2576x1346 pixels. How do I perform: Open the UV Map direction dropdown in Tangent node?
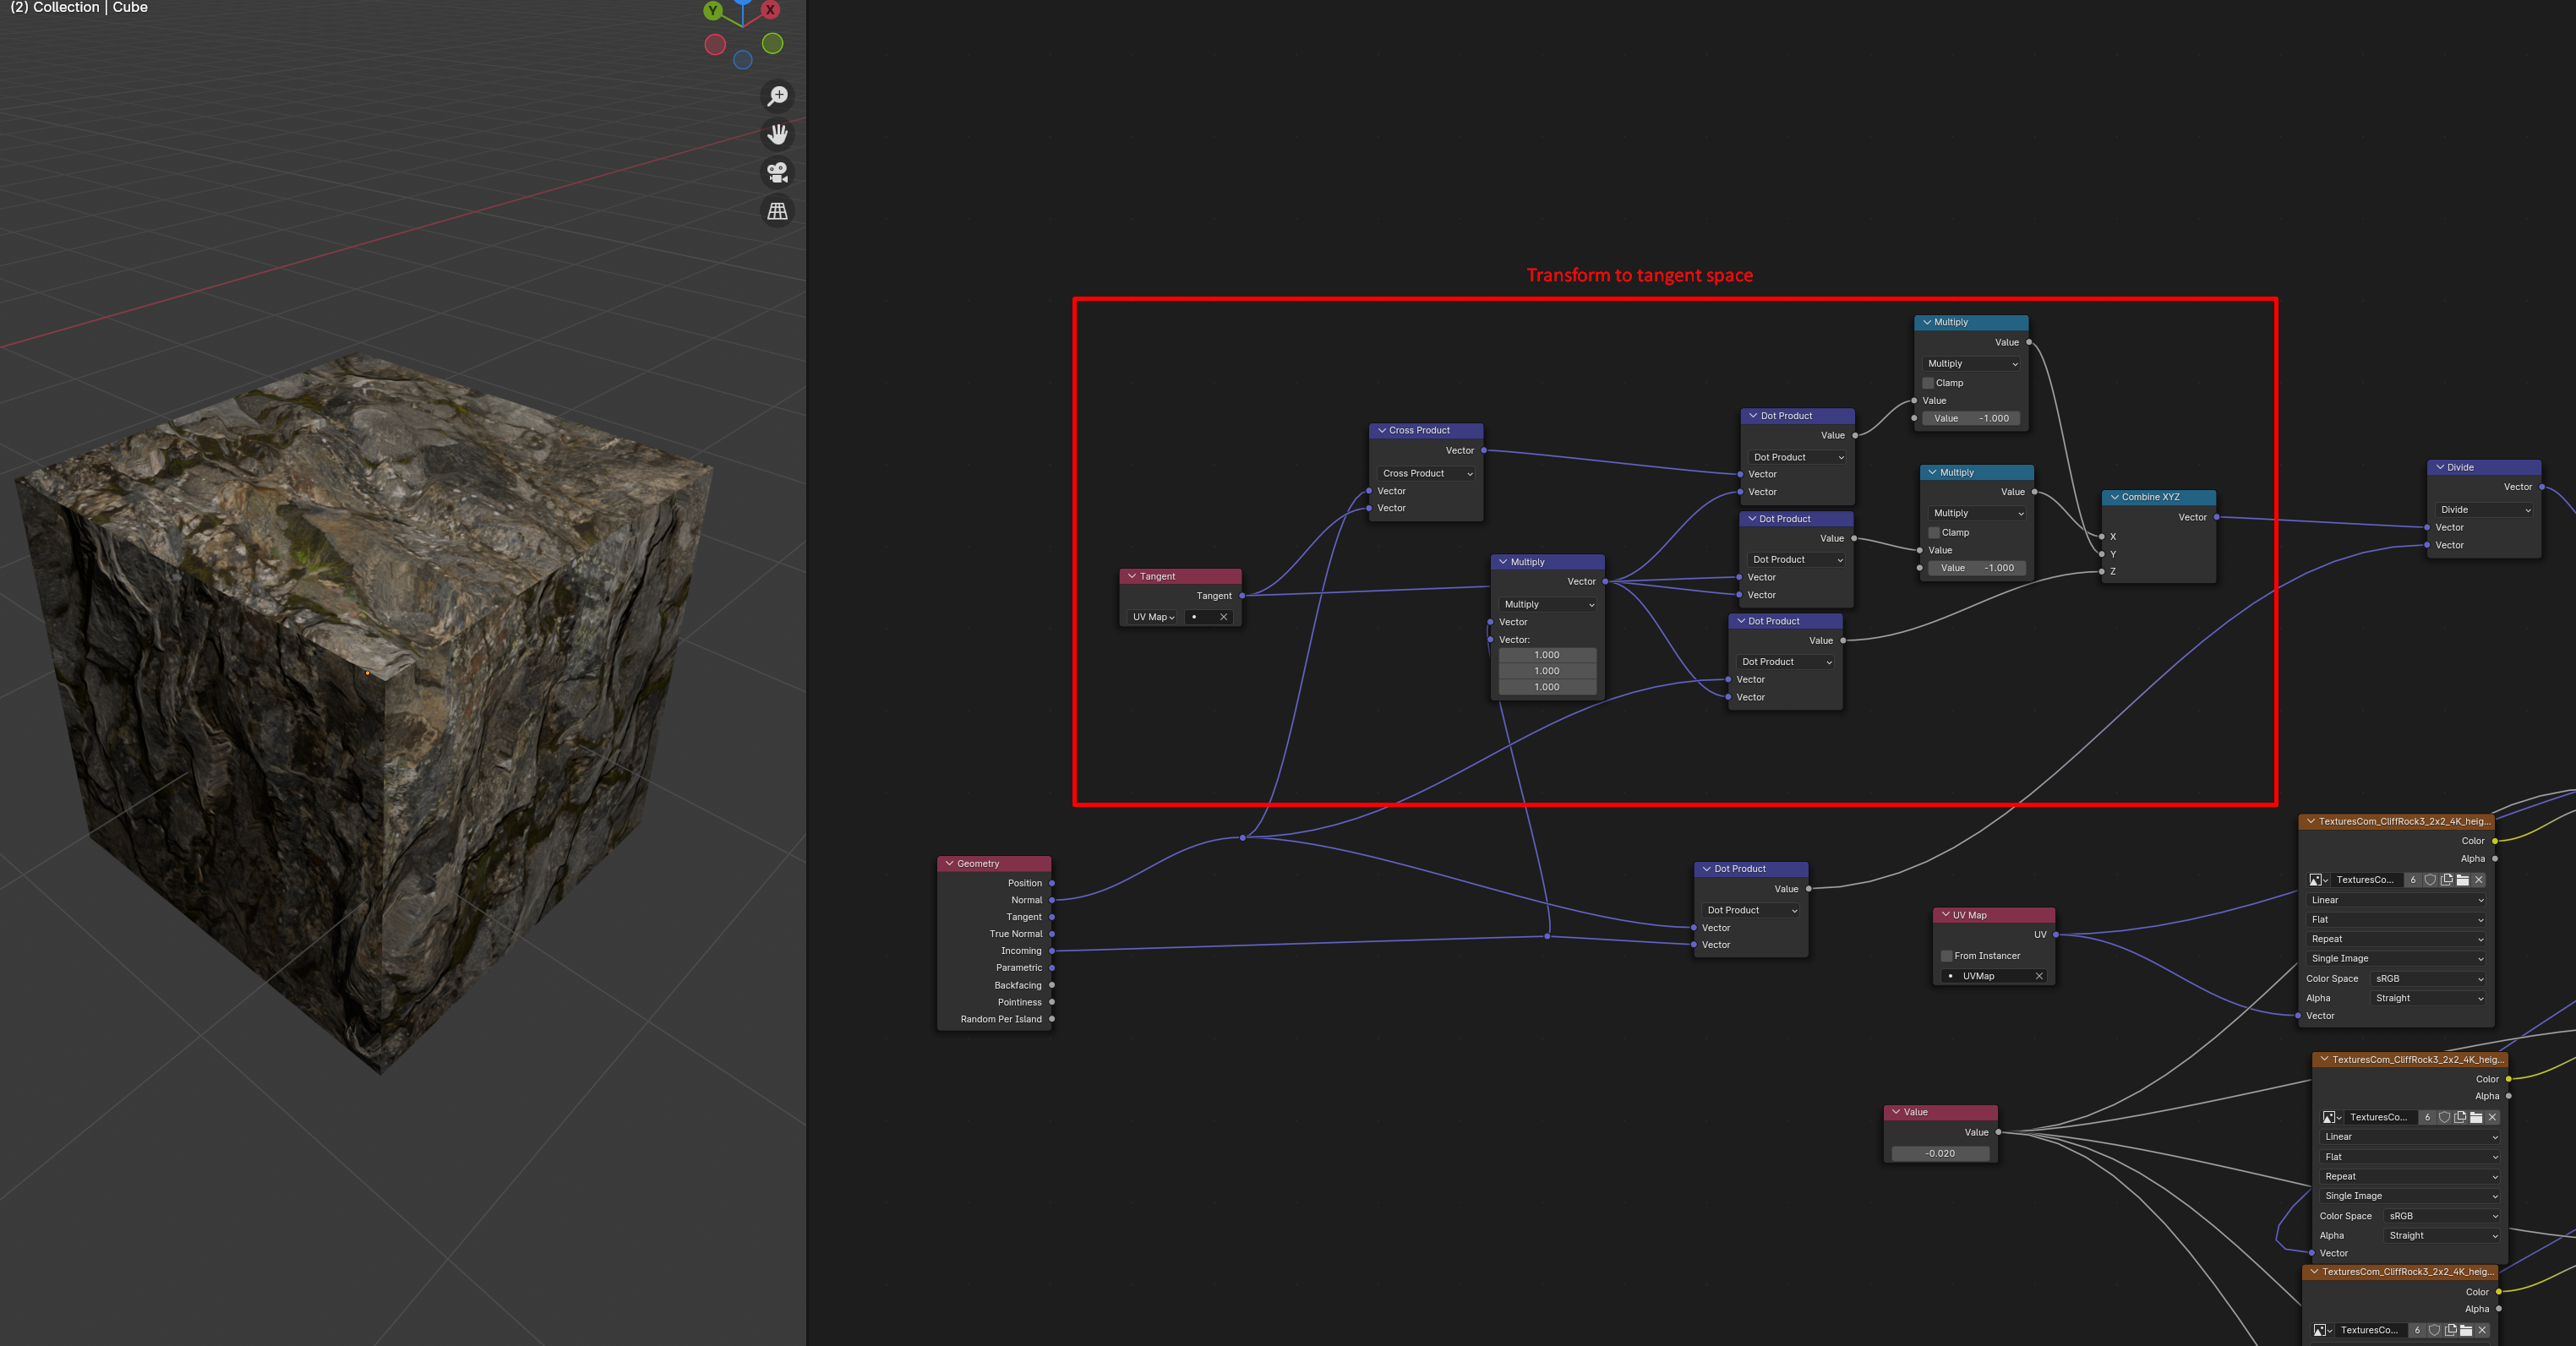click(x=1153, y=617)
